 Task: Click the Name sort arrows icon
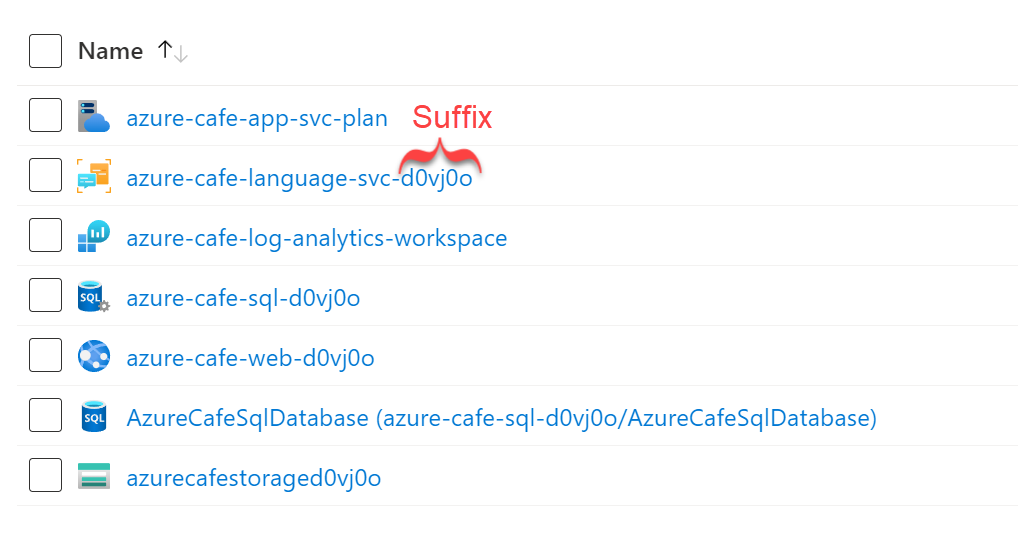(173, 52)
